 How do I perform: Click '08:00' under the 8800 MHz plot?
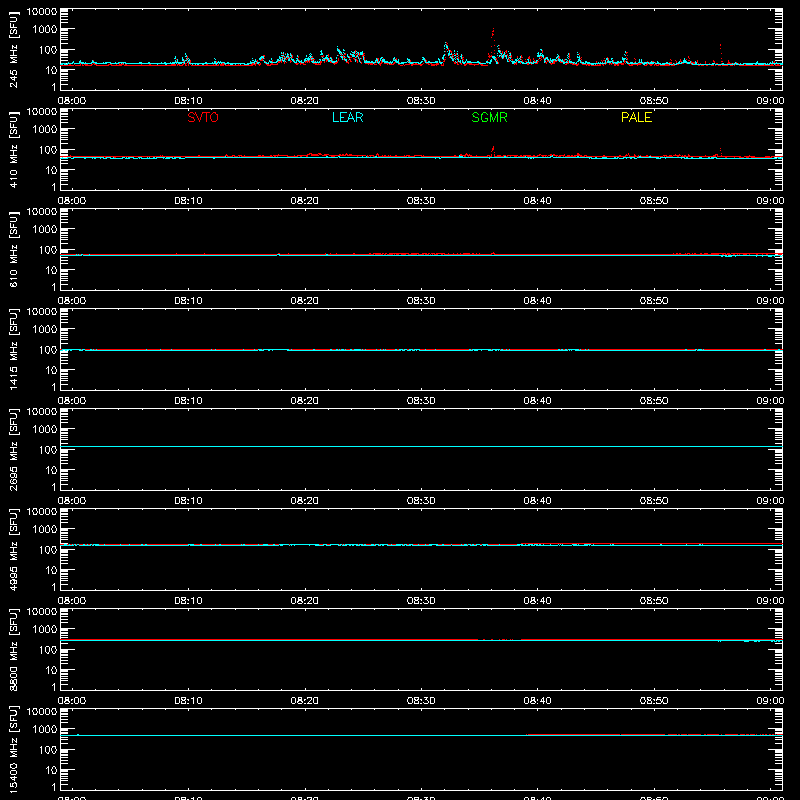pyautogui.click(x=72, y=701)
